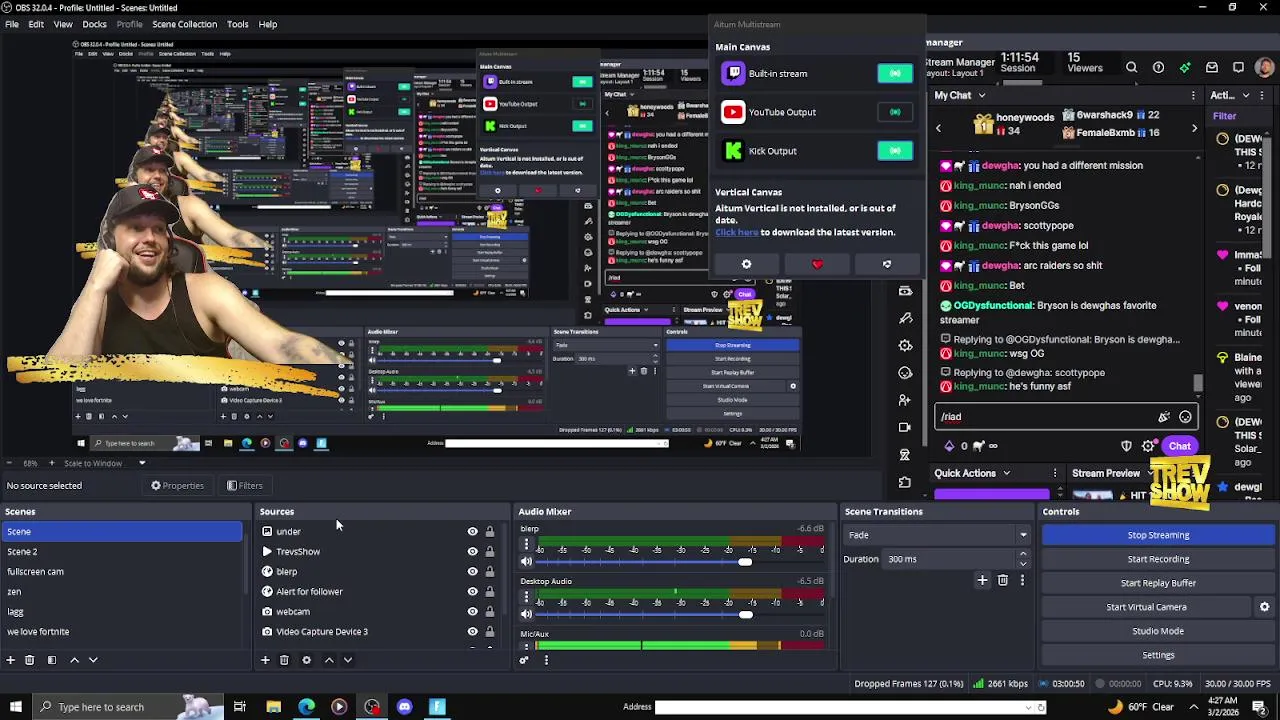Open the Docks menu

tap(94, 24)
